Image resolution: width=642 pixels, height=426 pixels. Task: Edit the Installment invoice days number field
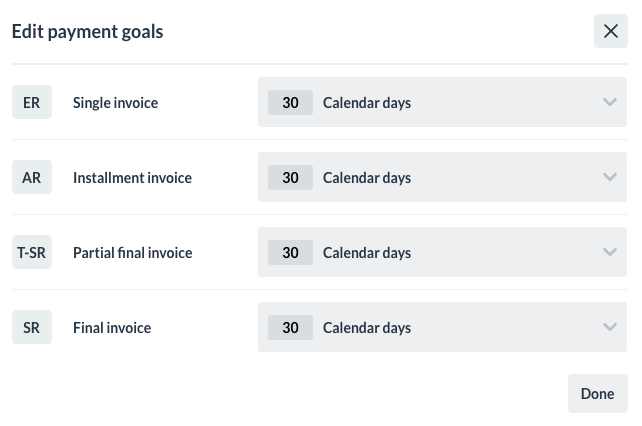click(290, 178)
